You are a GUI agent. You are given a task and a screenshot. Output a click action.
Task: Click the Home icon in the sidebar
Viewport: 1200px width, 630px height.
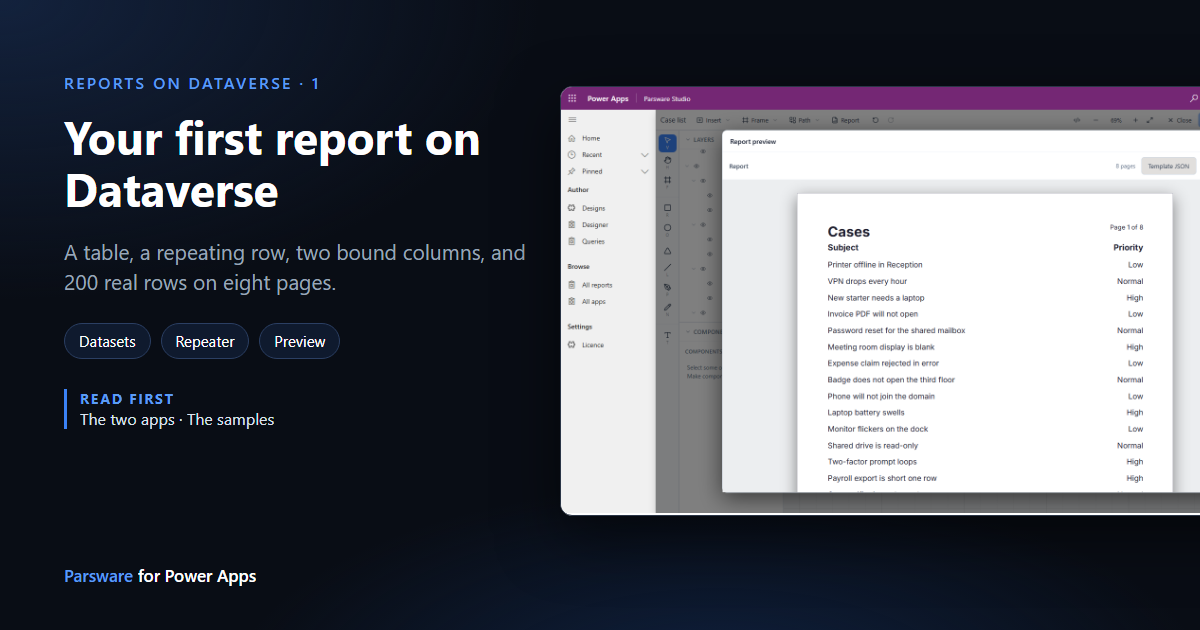tap(572, 138)
